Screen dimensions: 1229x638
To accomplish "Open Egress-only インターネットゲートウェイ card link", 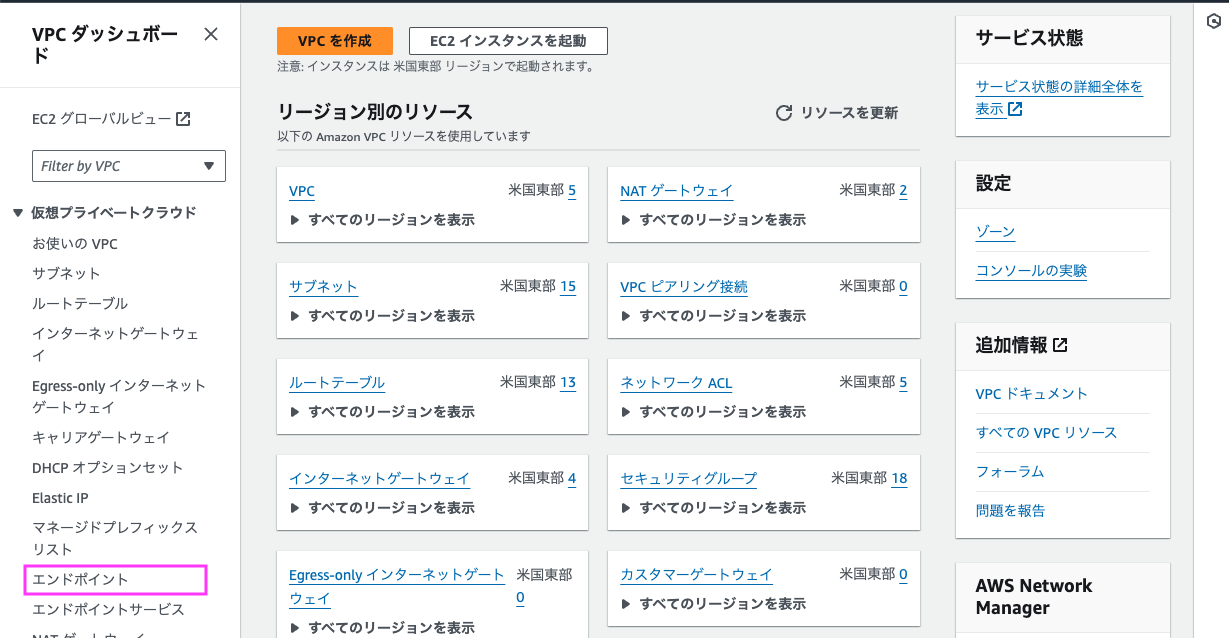I will [x=397, y=586].
